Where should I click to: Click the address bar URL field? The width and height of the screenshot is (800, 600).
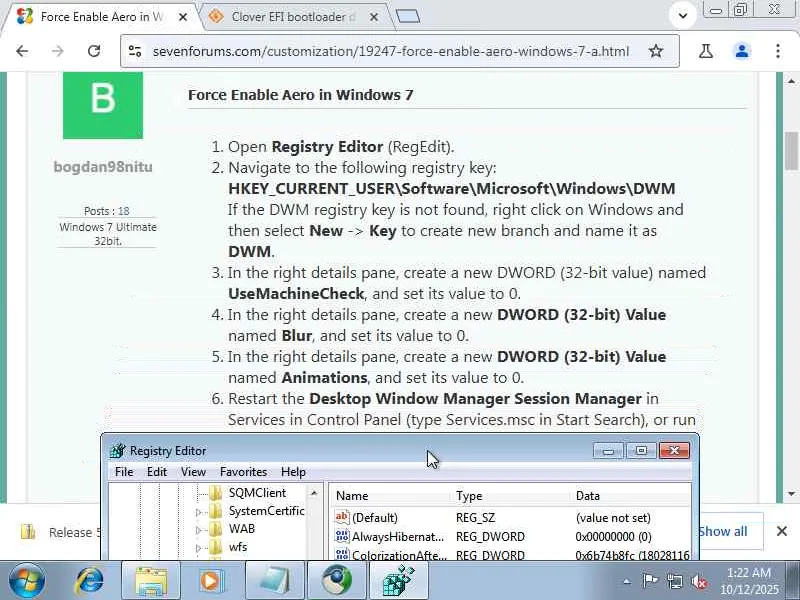click(x=391, y=51)
